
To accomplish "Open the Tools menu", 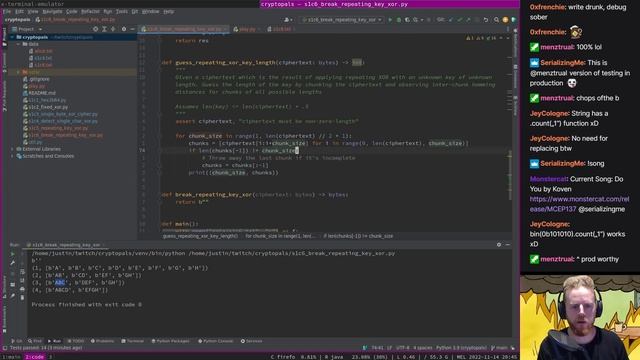I will click(x=122, y=11).
